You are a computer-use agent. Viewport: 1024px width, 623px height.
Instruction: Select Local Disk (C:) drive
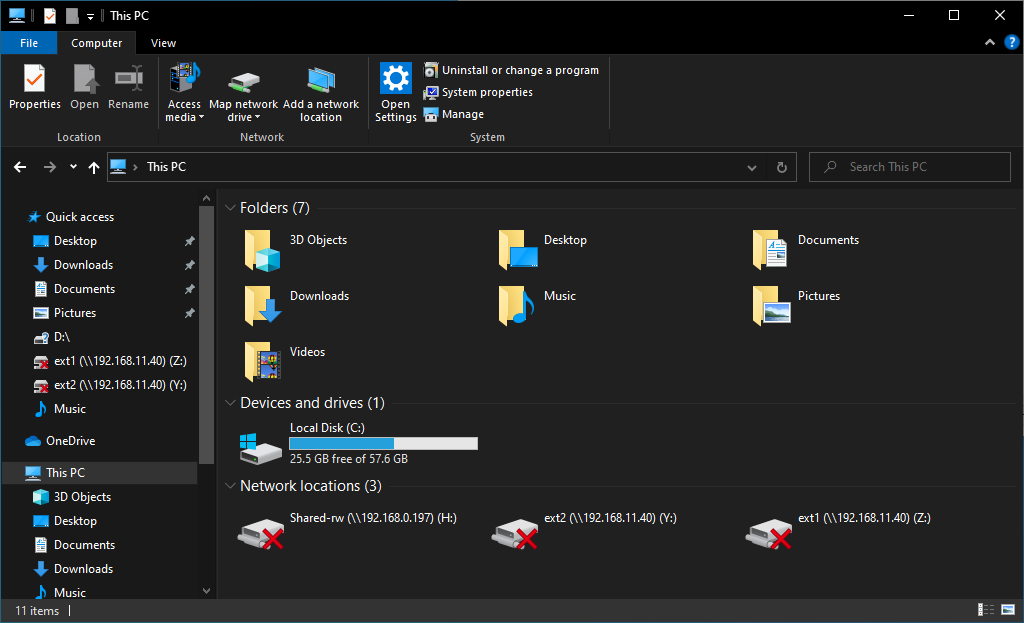(359, 444)
